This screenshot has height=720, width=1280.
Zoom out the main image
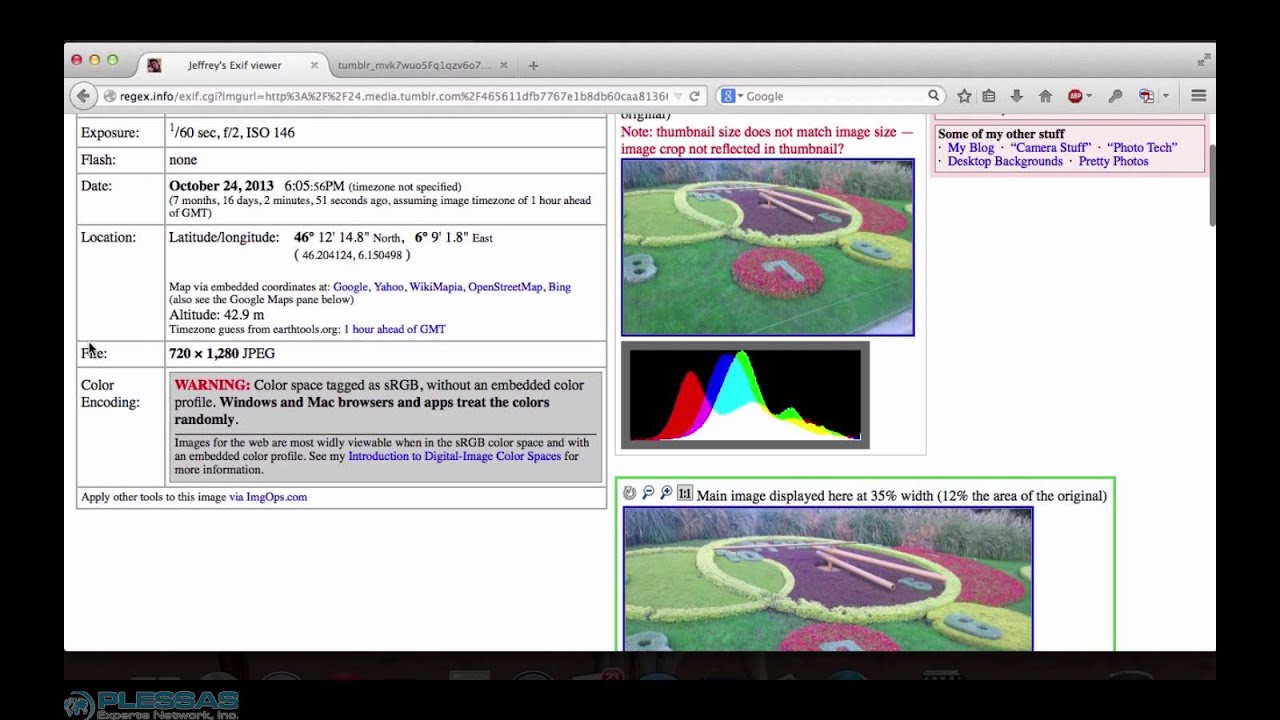(648, 493)
